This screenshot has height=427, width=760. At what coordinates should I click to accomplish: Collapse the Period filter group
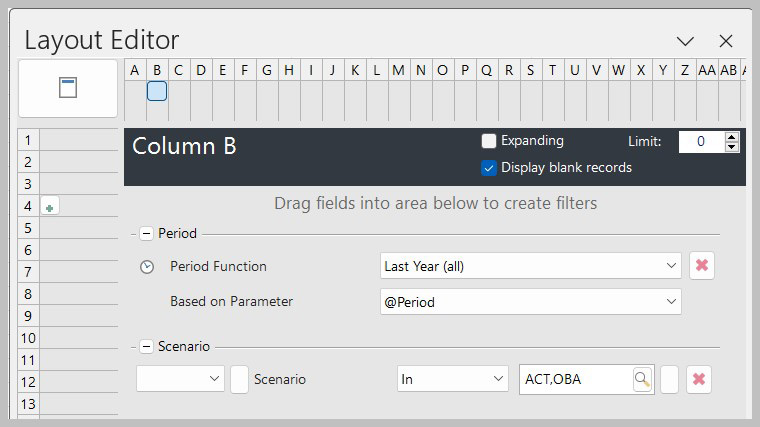[146, 233]
